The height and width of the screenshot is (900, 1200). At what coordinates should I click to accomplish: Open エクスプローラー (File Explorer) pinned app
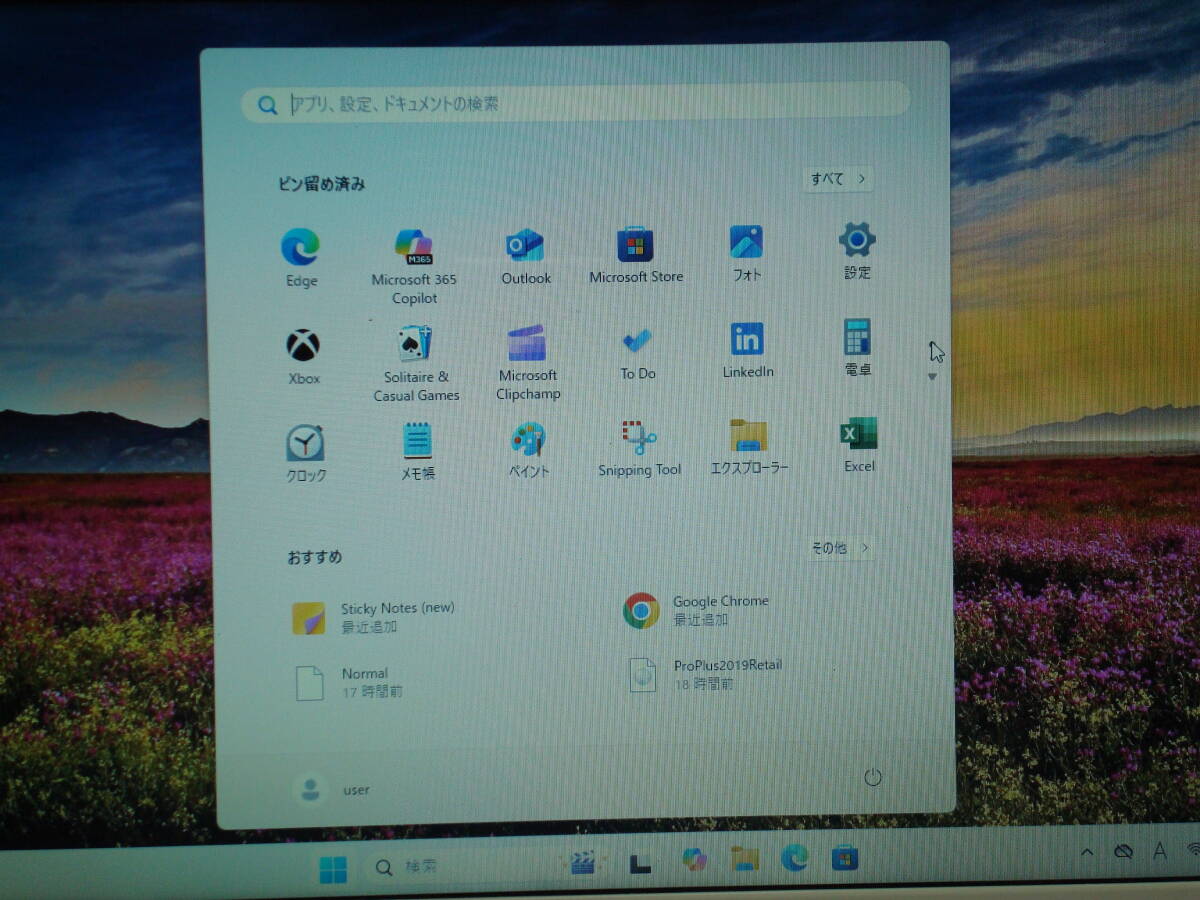click(x=749, y=447)
